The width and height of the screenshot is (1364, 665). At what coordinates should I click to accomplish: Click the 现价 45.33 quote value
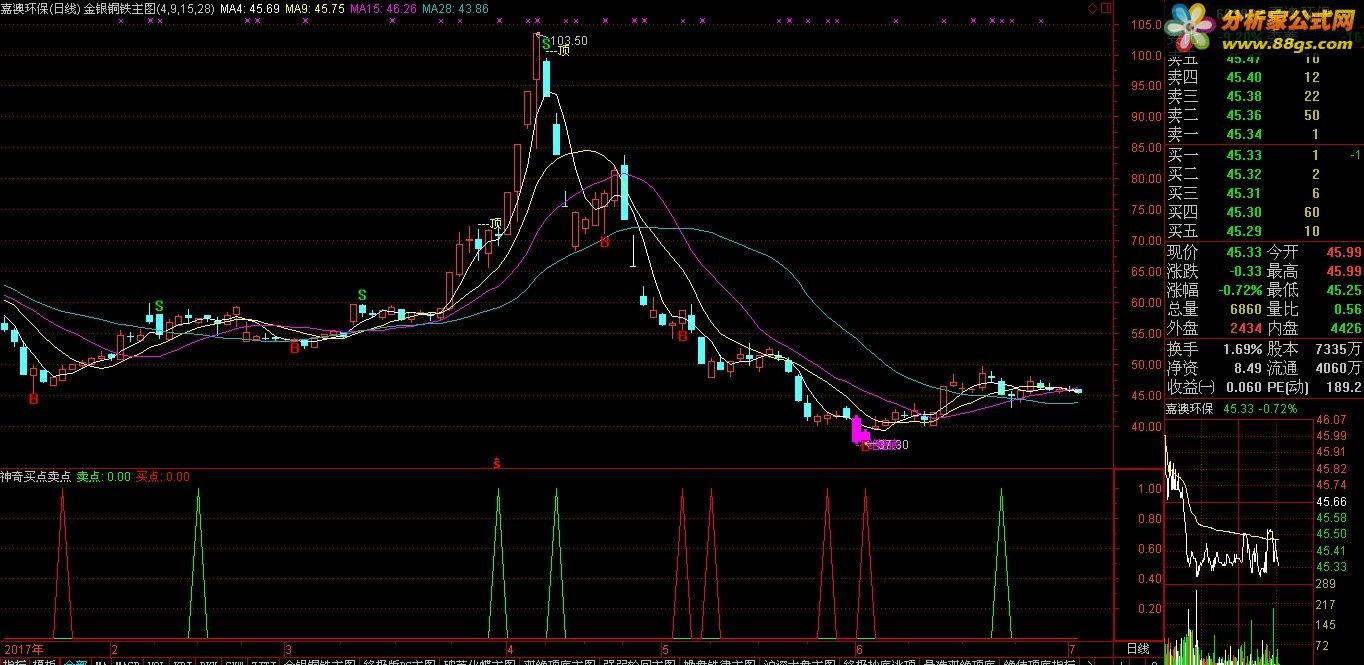1244,252
